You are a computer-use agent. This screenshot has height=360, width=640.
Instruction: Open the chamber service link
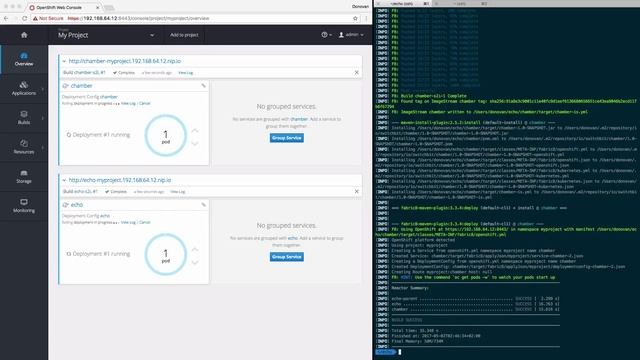[x=82, y=86]
